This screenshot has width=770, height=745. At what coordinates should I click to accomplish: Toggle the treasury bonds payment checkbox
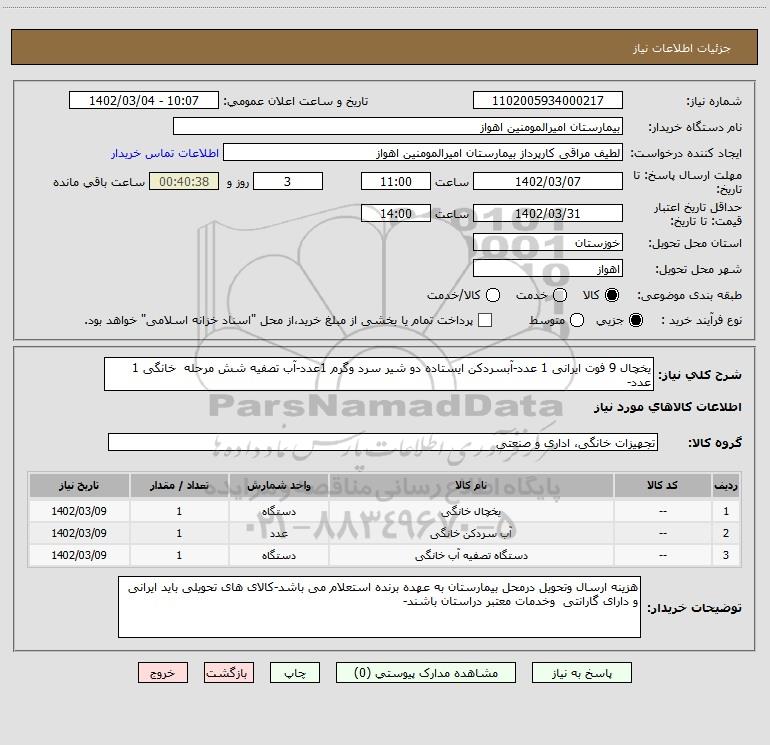[486, 320]
